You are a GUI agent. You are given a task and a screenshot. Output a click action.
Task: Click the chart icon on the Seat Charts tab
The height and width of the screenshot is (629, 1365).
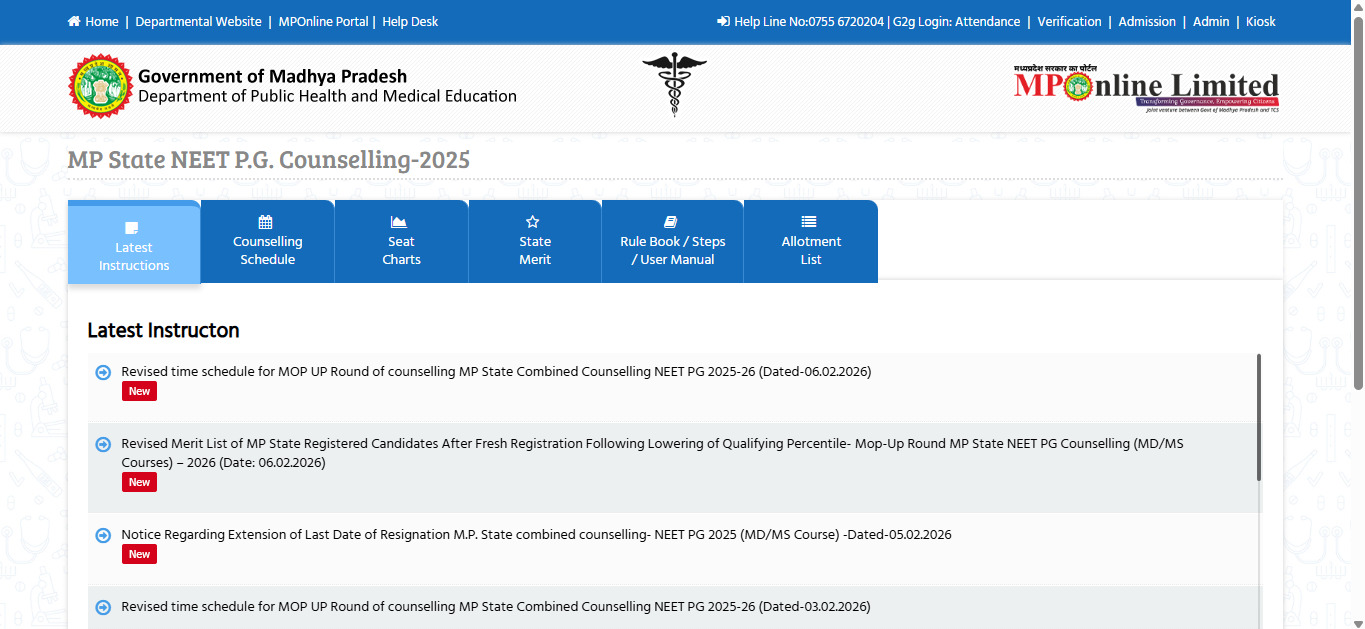pyautogui.click(x=400, y=222)
